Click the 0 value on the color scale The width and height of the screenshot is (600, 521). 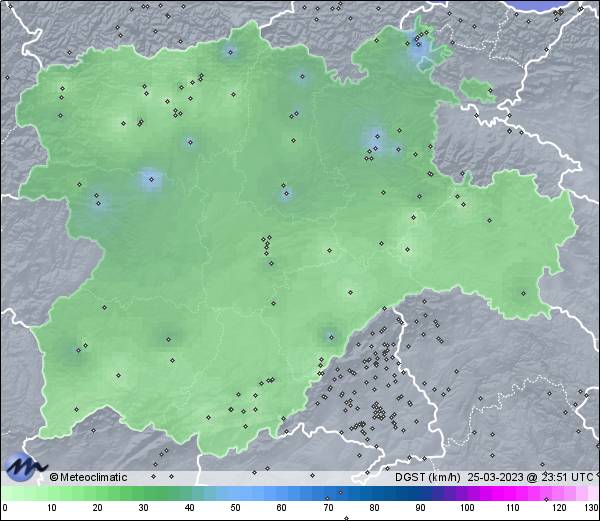click(4, 509)
